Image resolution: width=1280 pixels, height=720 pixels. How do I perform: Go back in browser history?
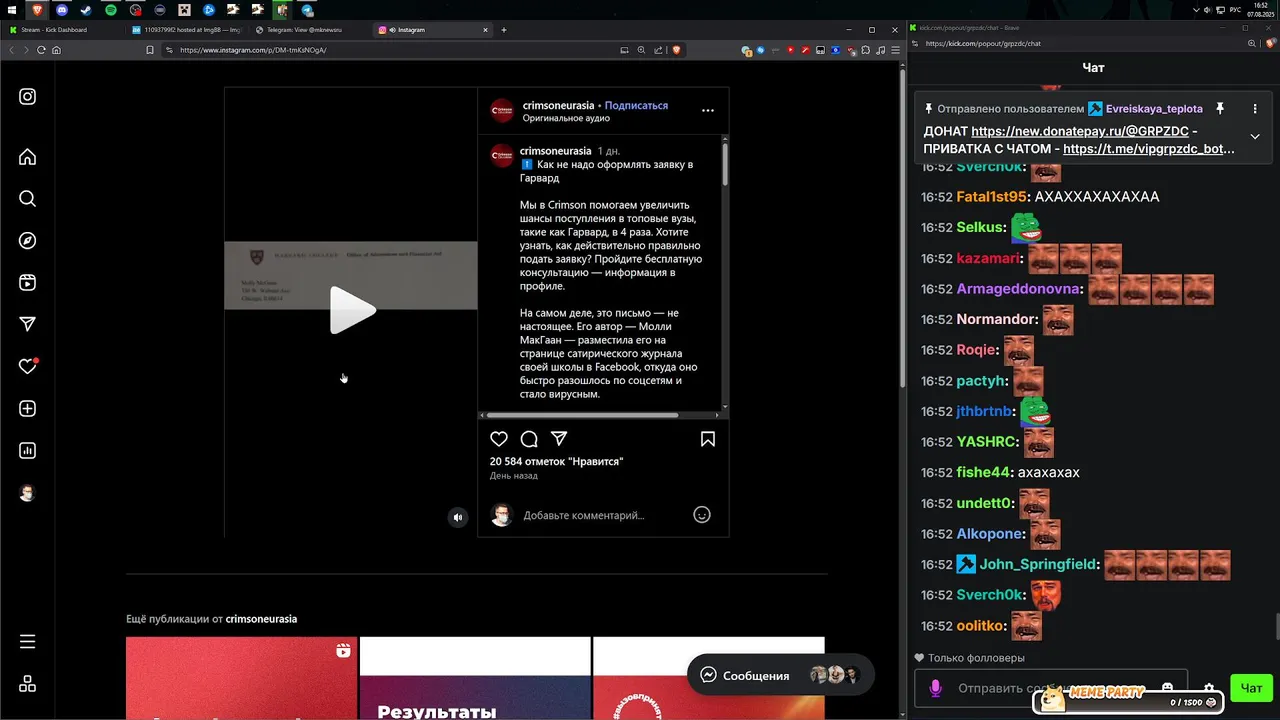point(10,50)
